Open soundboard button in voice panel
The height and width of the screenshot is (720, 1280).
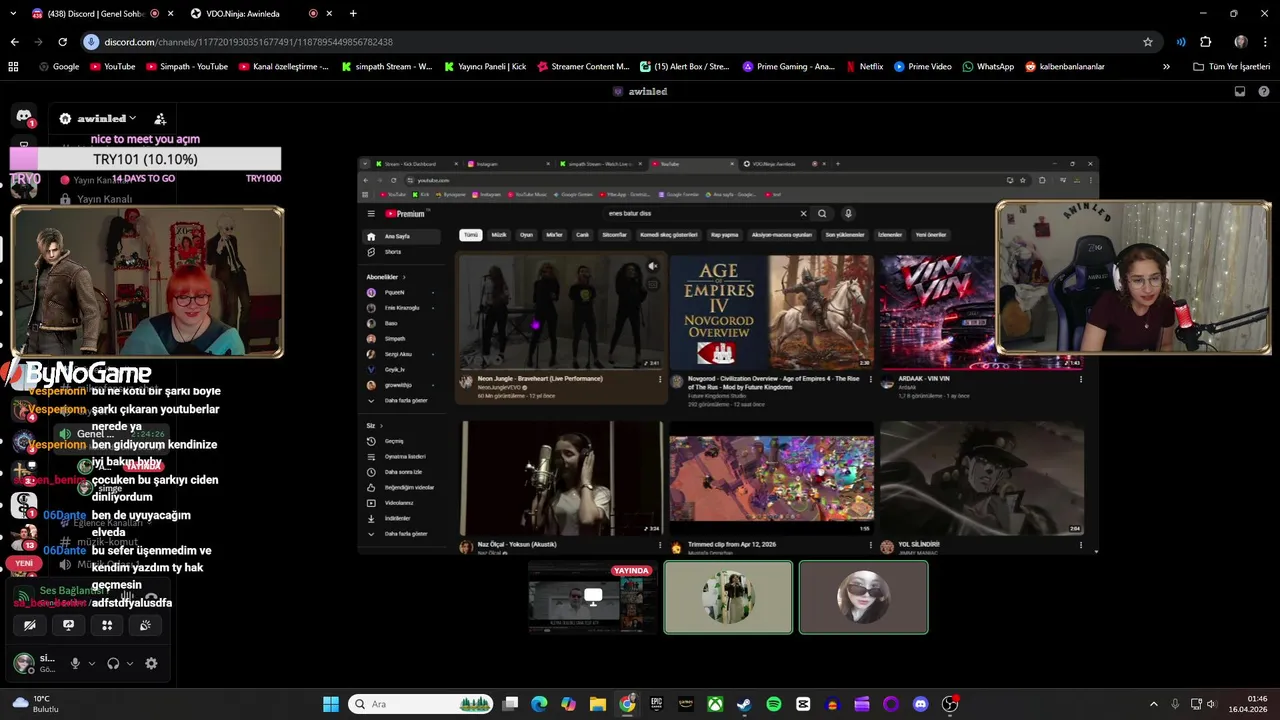[x=145, y=625]
